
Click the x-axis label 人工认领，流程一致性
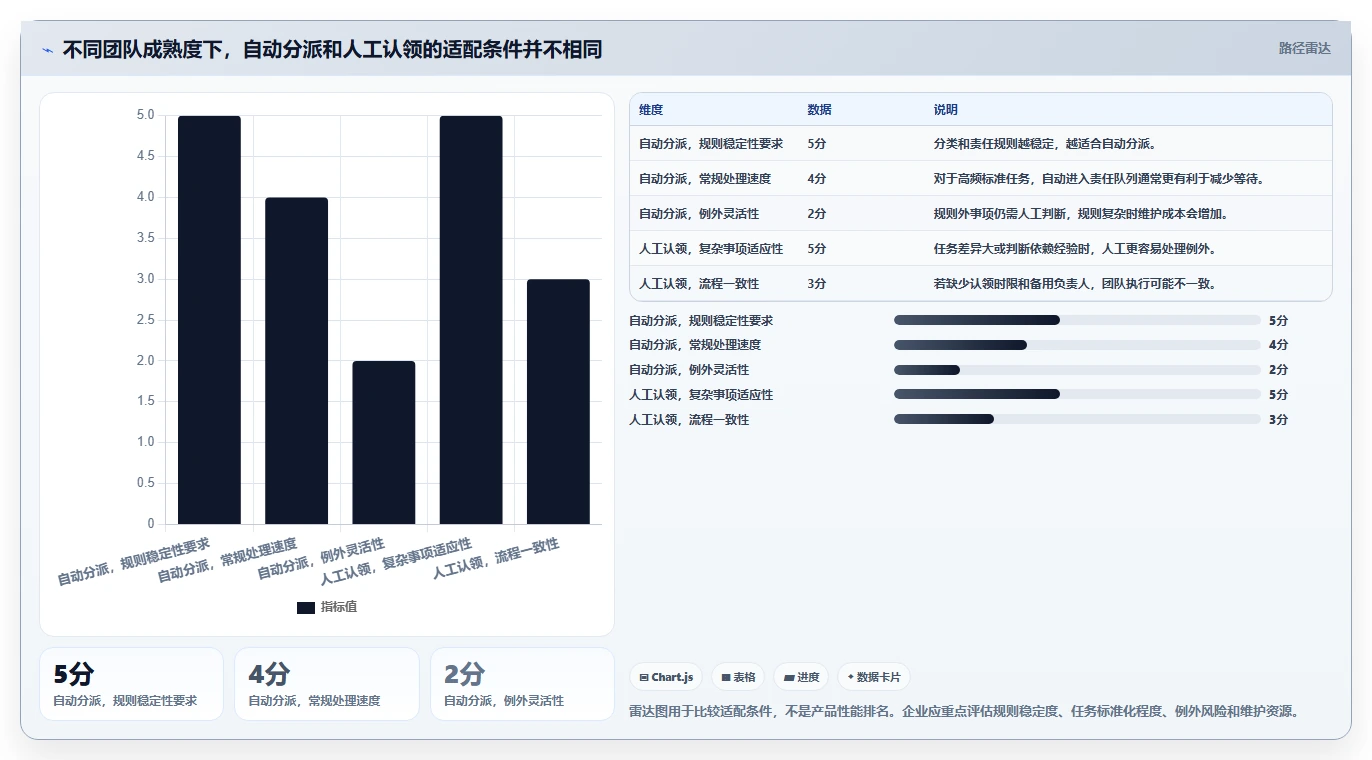[x=497, y=560]
